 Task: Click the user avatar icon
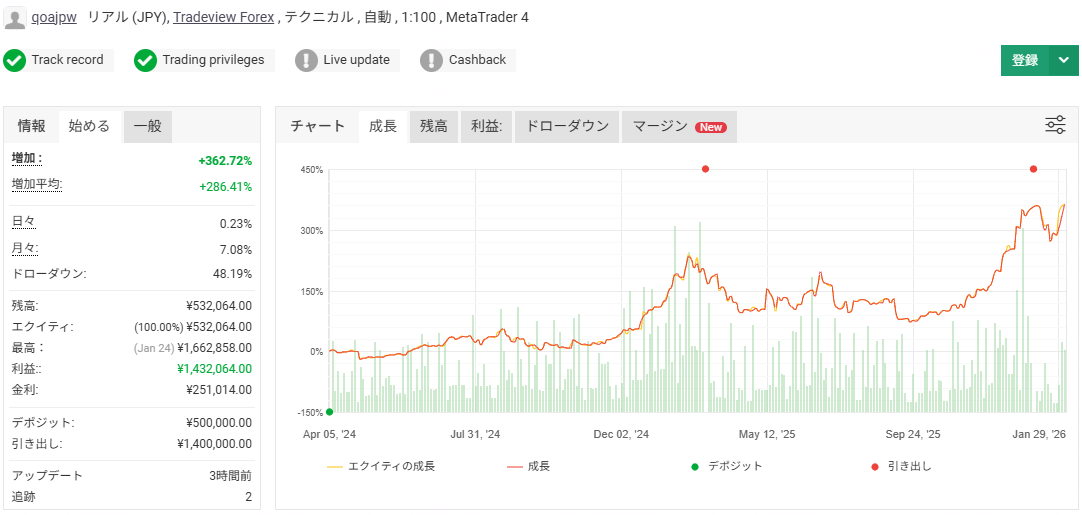click(x=15, y=17)
